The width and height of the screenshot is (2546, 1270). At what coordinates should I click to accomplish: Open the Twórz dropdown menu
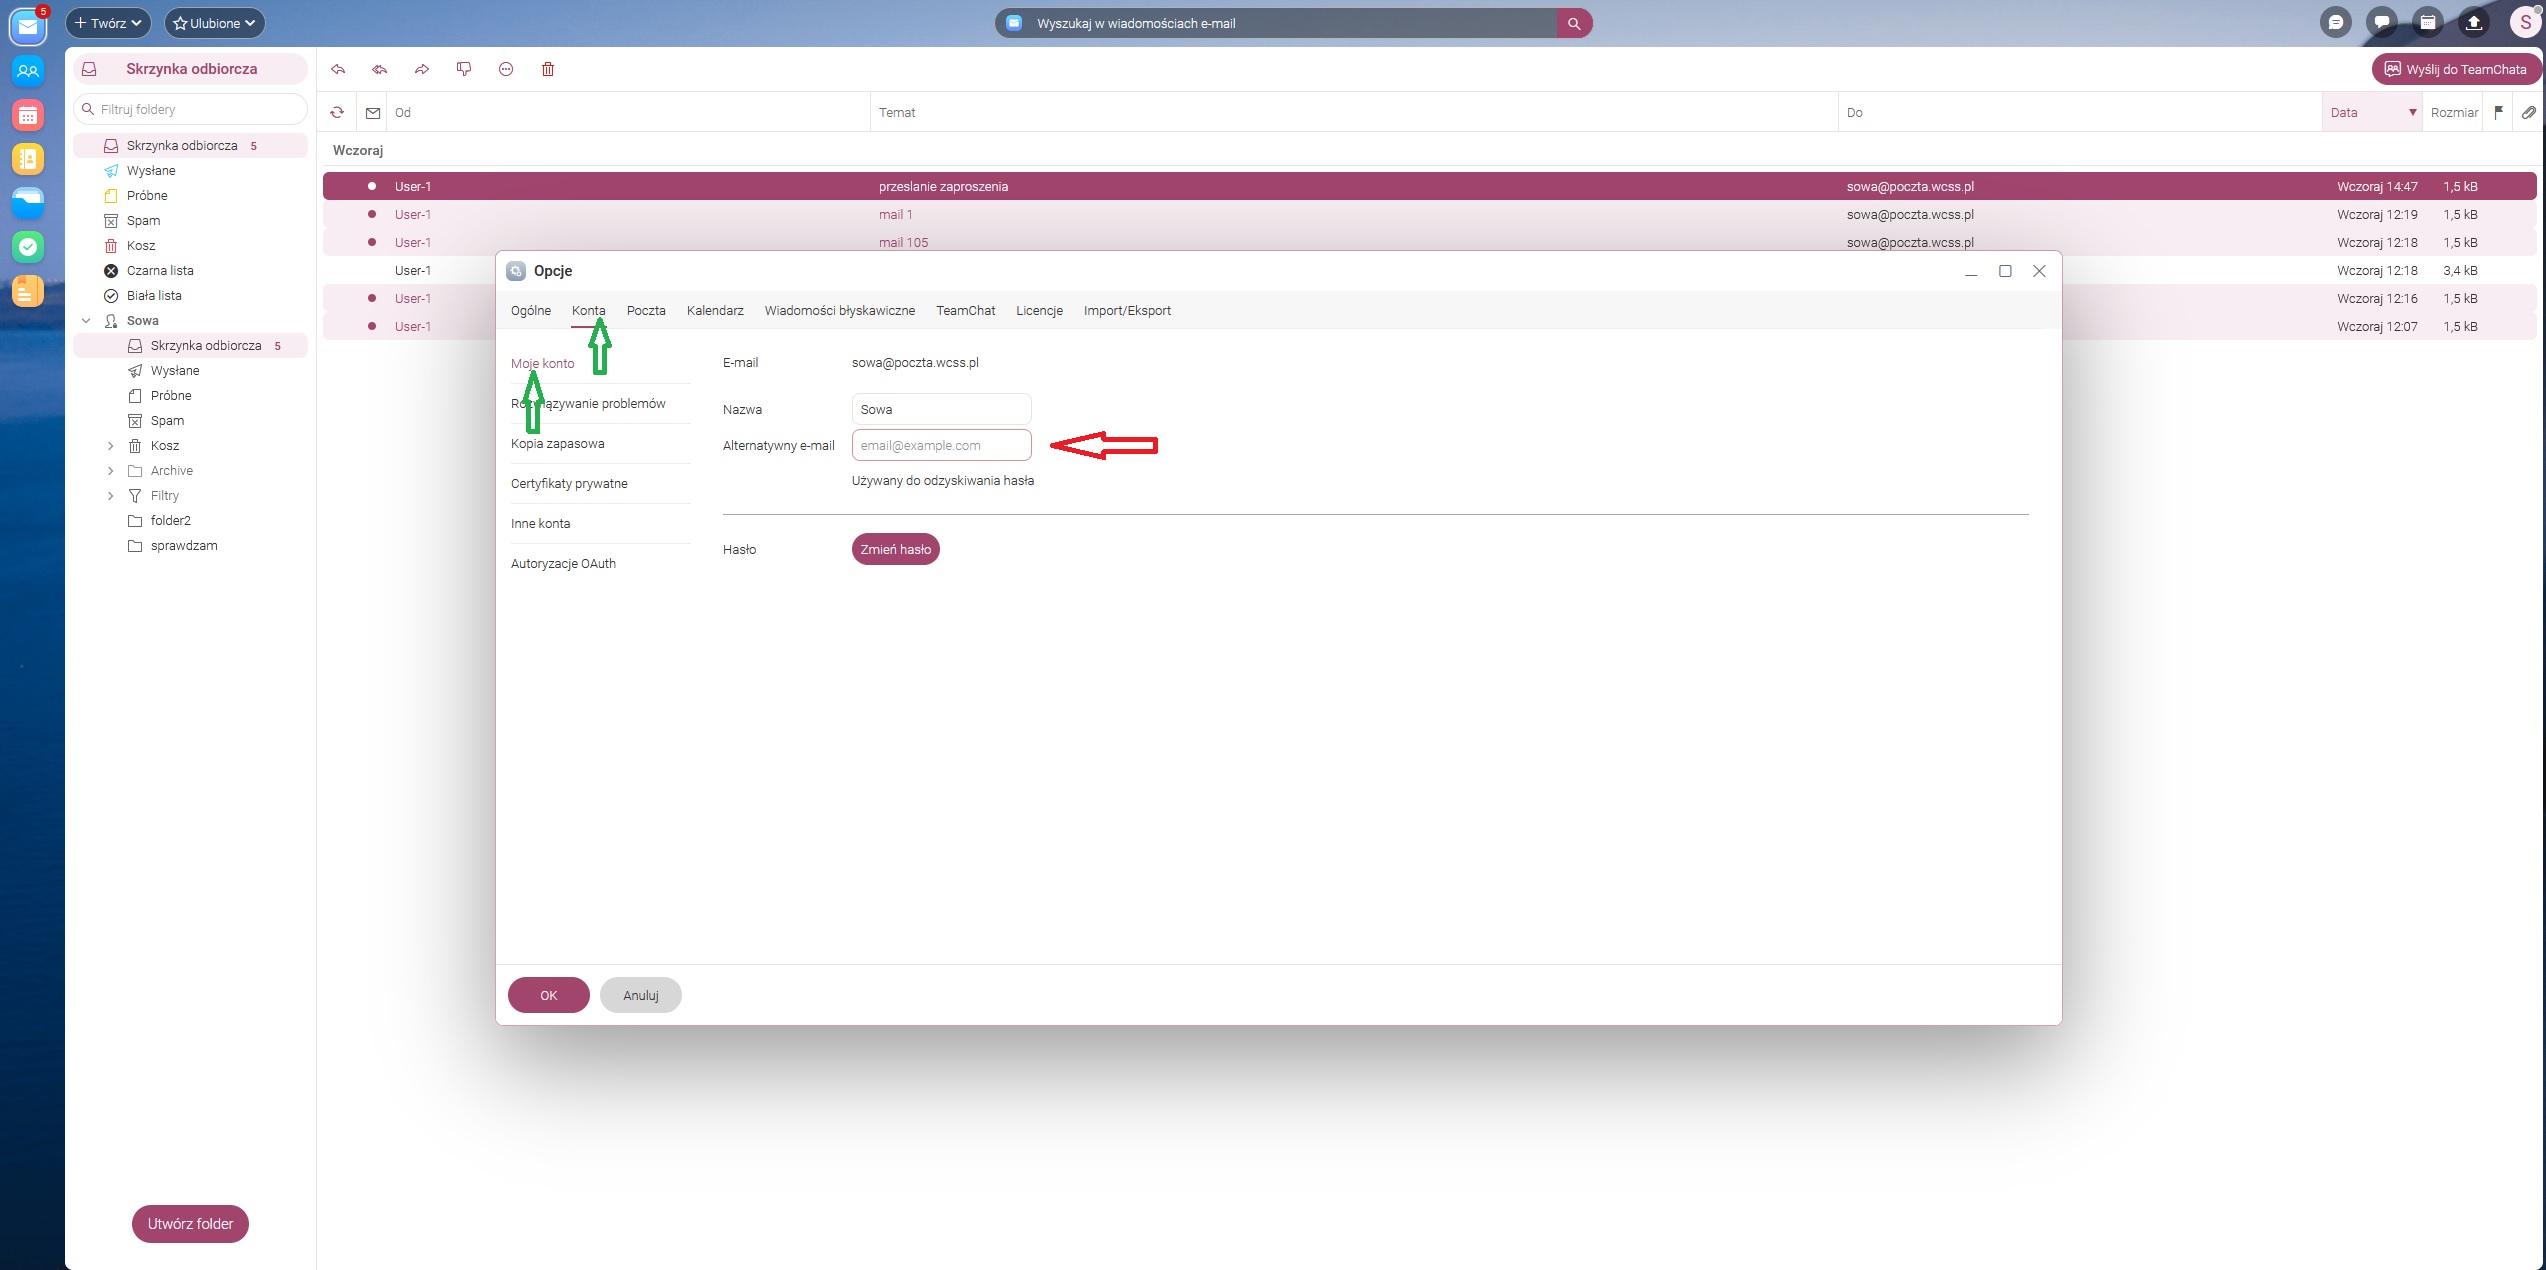(108, 23)
